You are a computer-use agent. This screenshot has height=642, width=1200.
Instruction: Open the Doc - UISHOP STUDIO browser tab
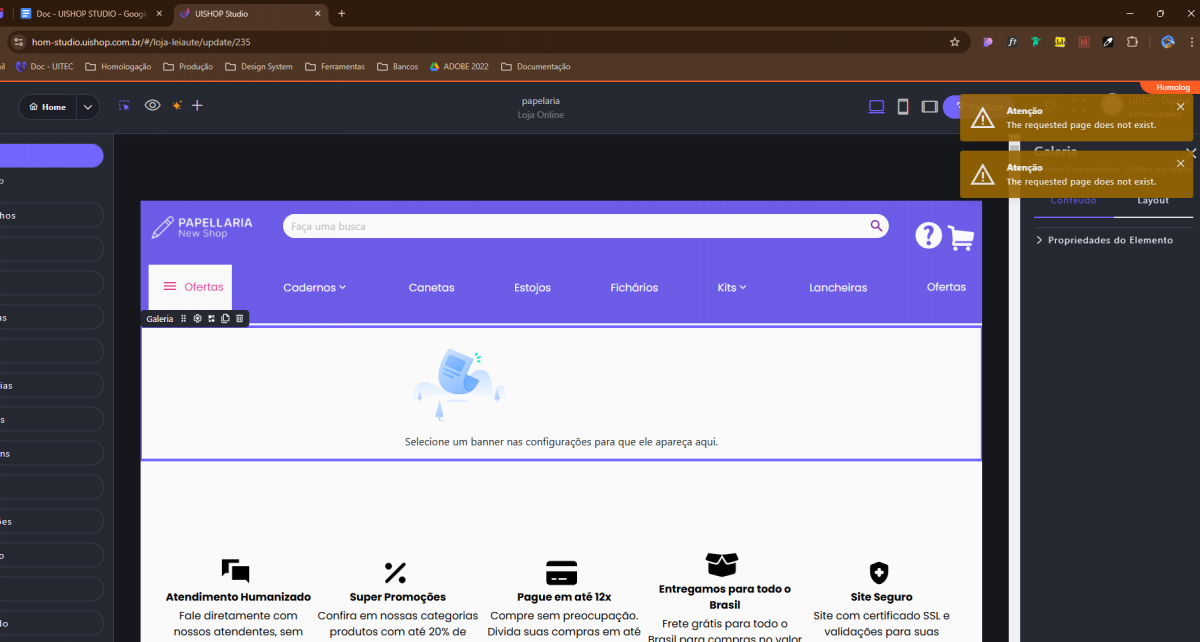click(92, 14)
